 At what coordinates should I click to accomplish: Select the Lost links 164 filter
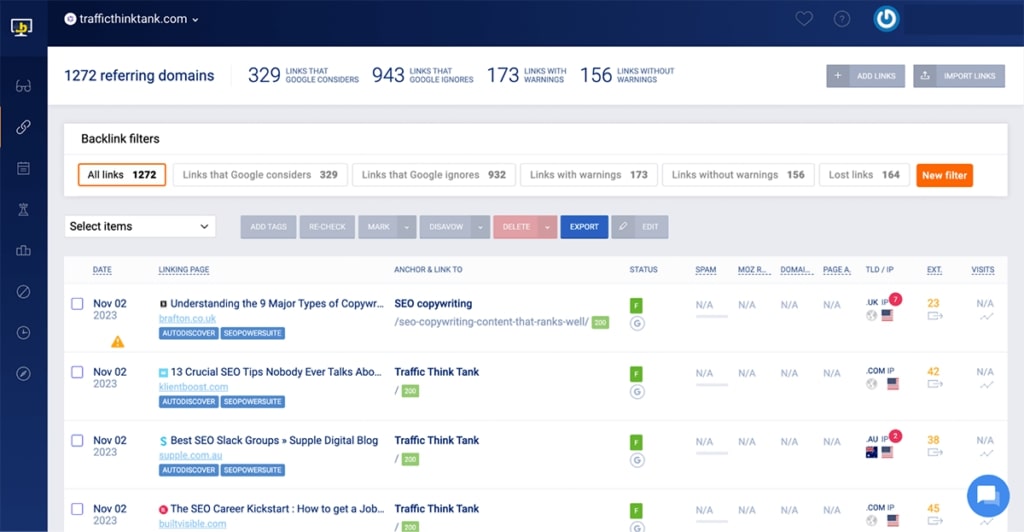[x=864, y=175]
